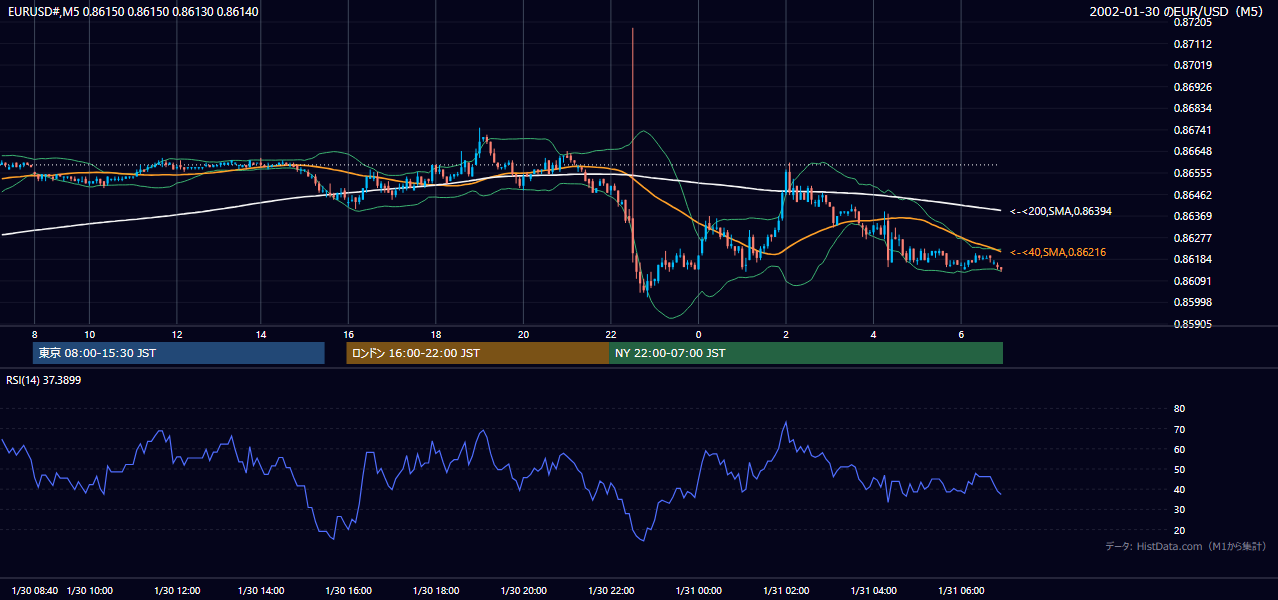Click the 0.87205 price axis value
This screenshot has width=1278, height=600.
coord(1192,22)
